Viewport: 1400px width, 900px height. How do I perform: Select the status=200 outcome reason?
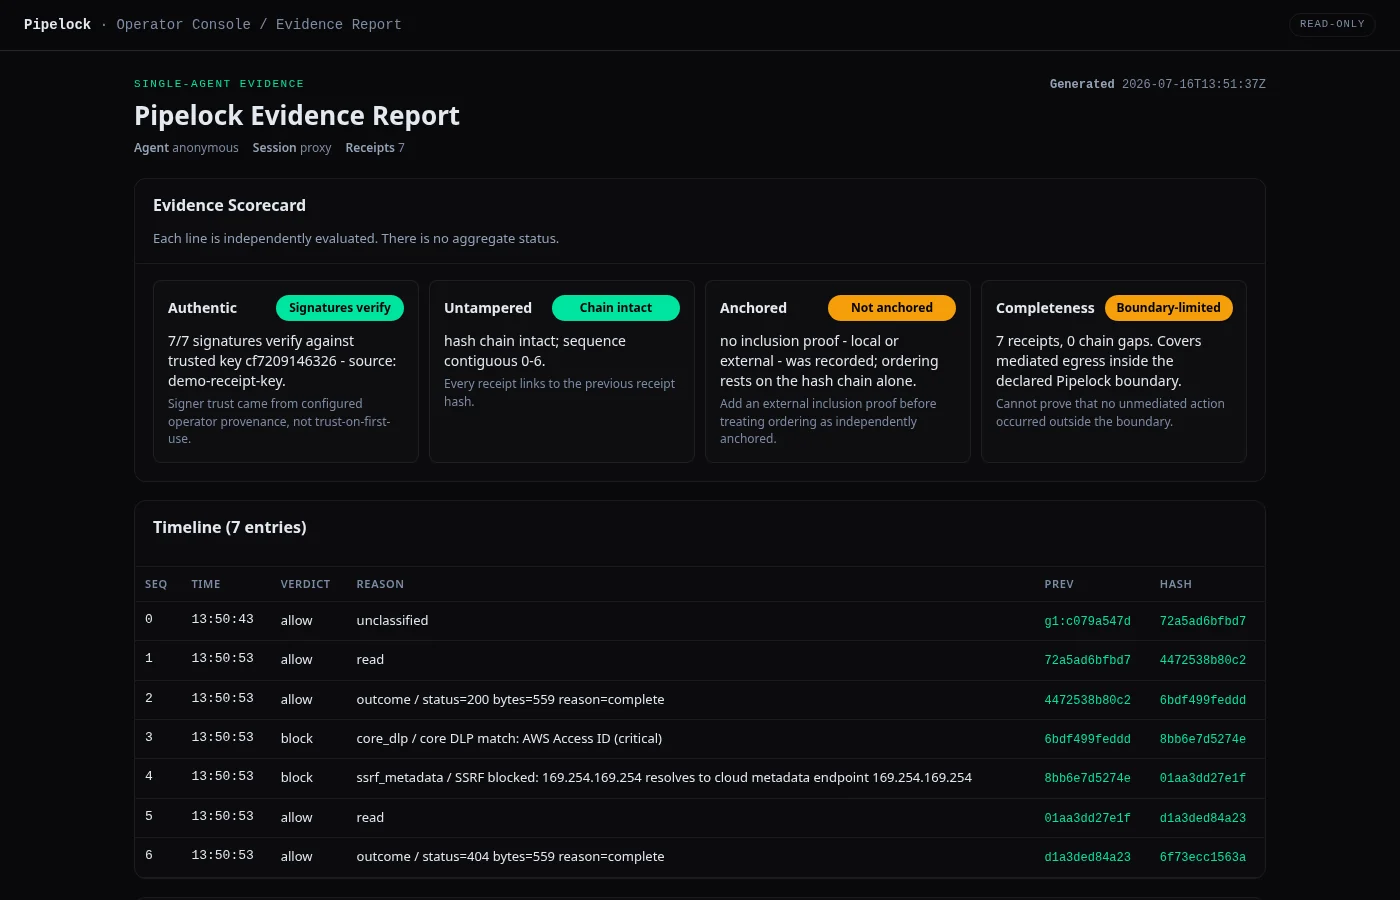tap(510, 699)
